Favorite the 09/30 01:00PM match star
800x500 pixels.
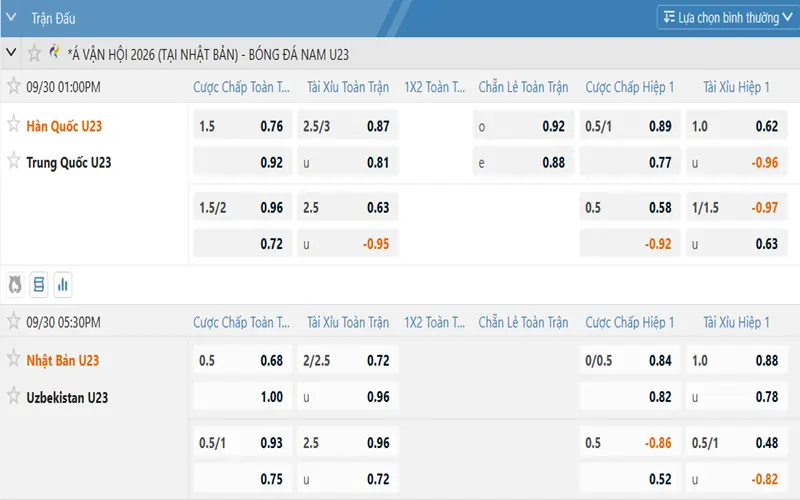click(x=14, y=86)
